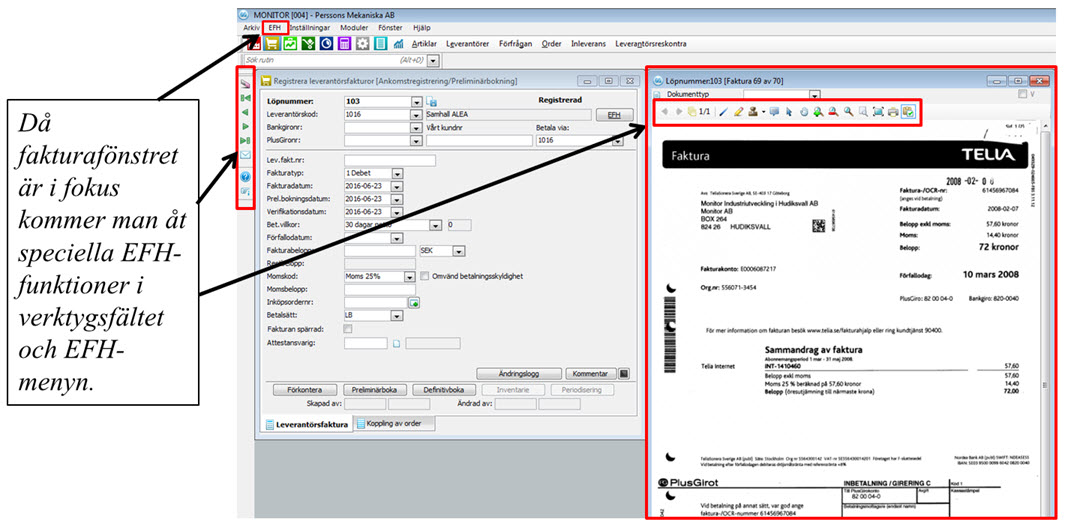The image size is (1065, 528).
Task: Open the gear settings module icon
Action: (363, 43)
